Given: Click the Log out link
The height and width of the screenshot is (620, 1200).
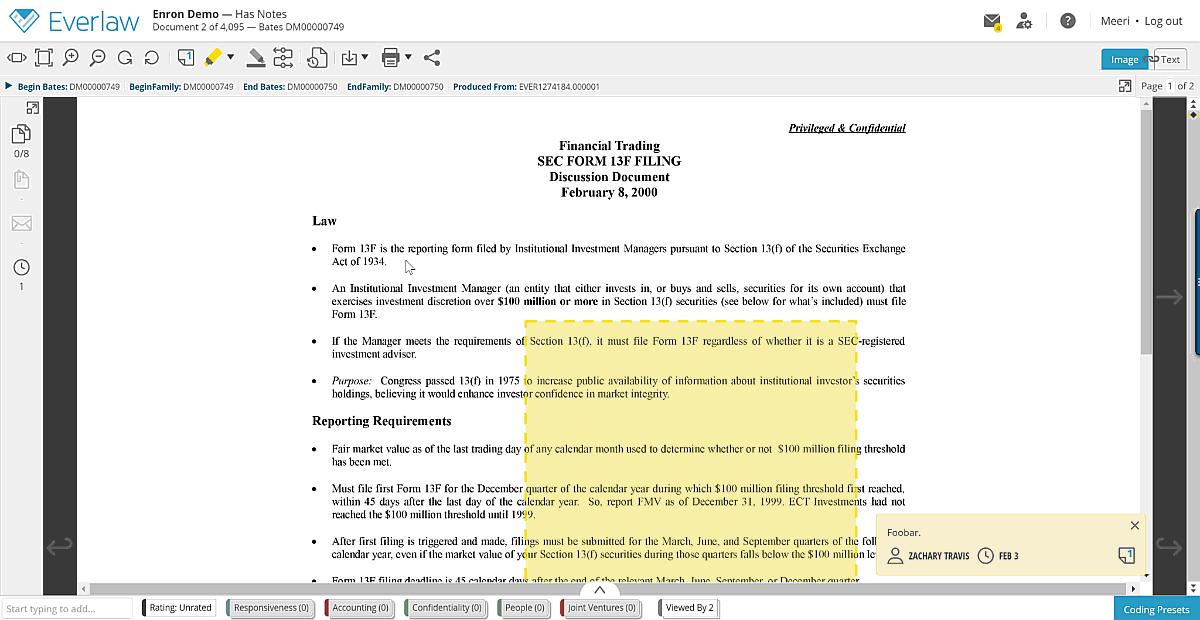Looking at the screenshot, I should [x=1163, y=20].
